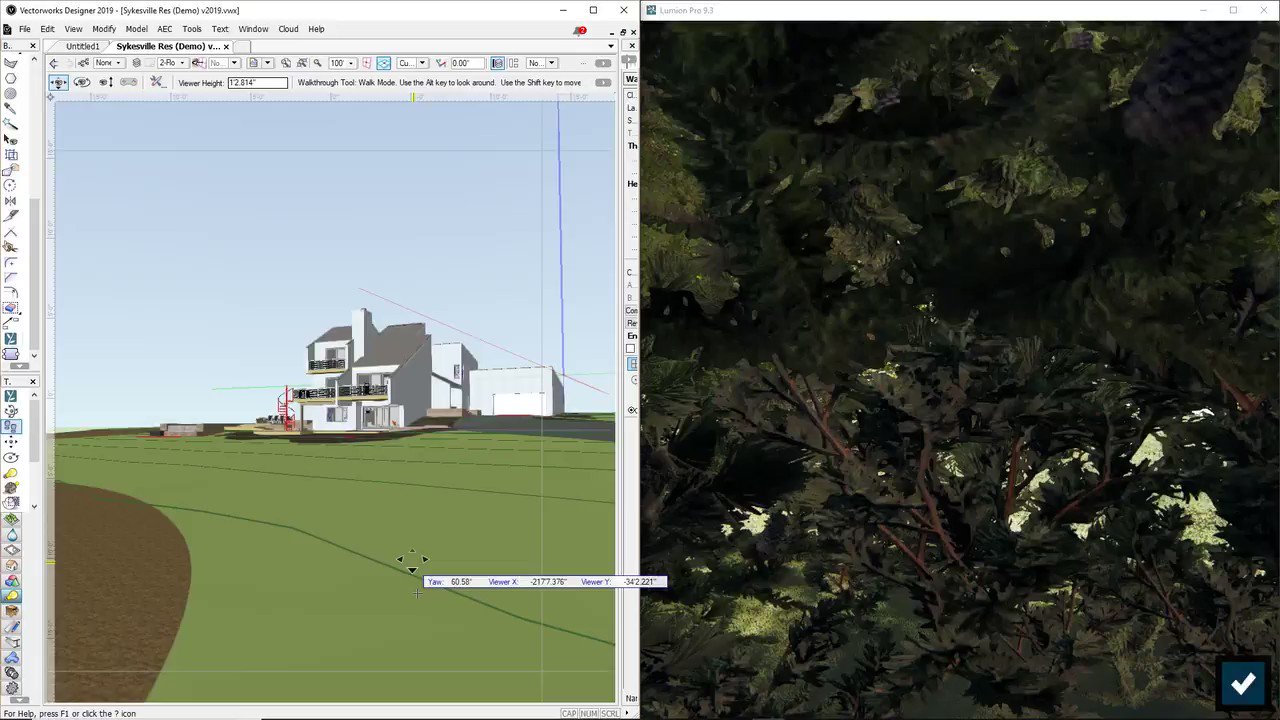The image size is (1280, 720).
Task: Open the active layer '2-Flo' dropdown
Action: [x=172, y=63]
